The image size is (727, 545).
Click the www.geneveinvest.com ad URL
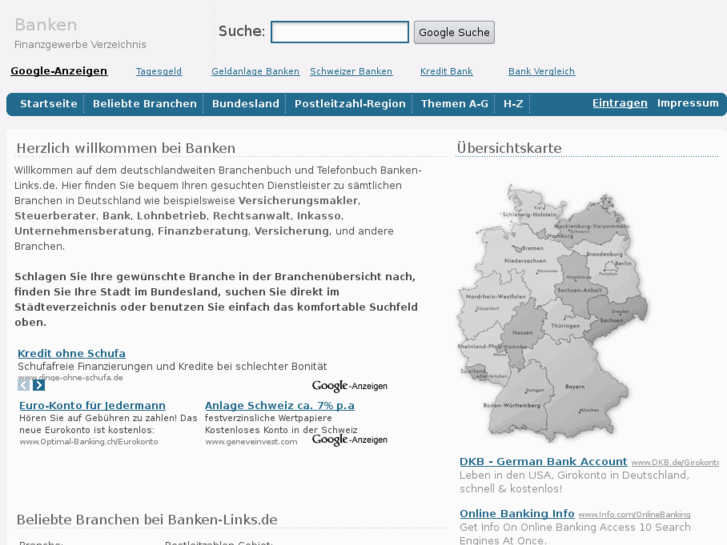[251, 442]
